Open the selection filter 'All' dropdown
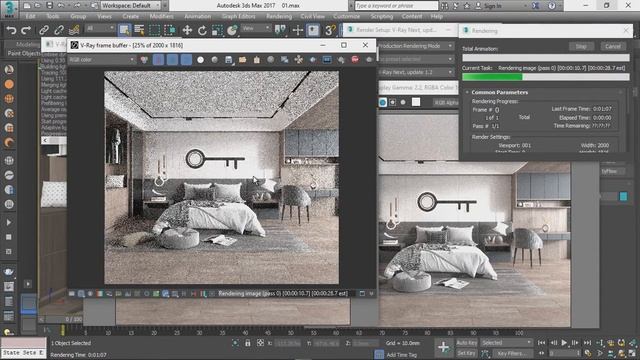 pyautogui.click(x=100, y=28)
